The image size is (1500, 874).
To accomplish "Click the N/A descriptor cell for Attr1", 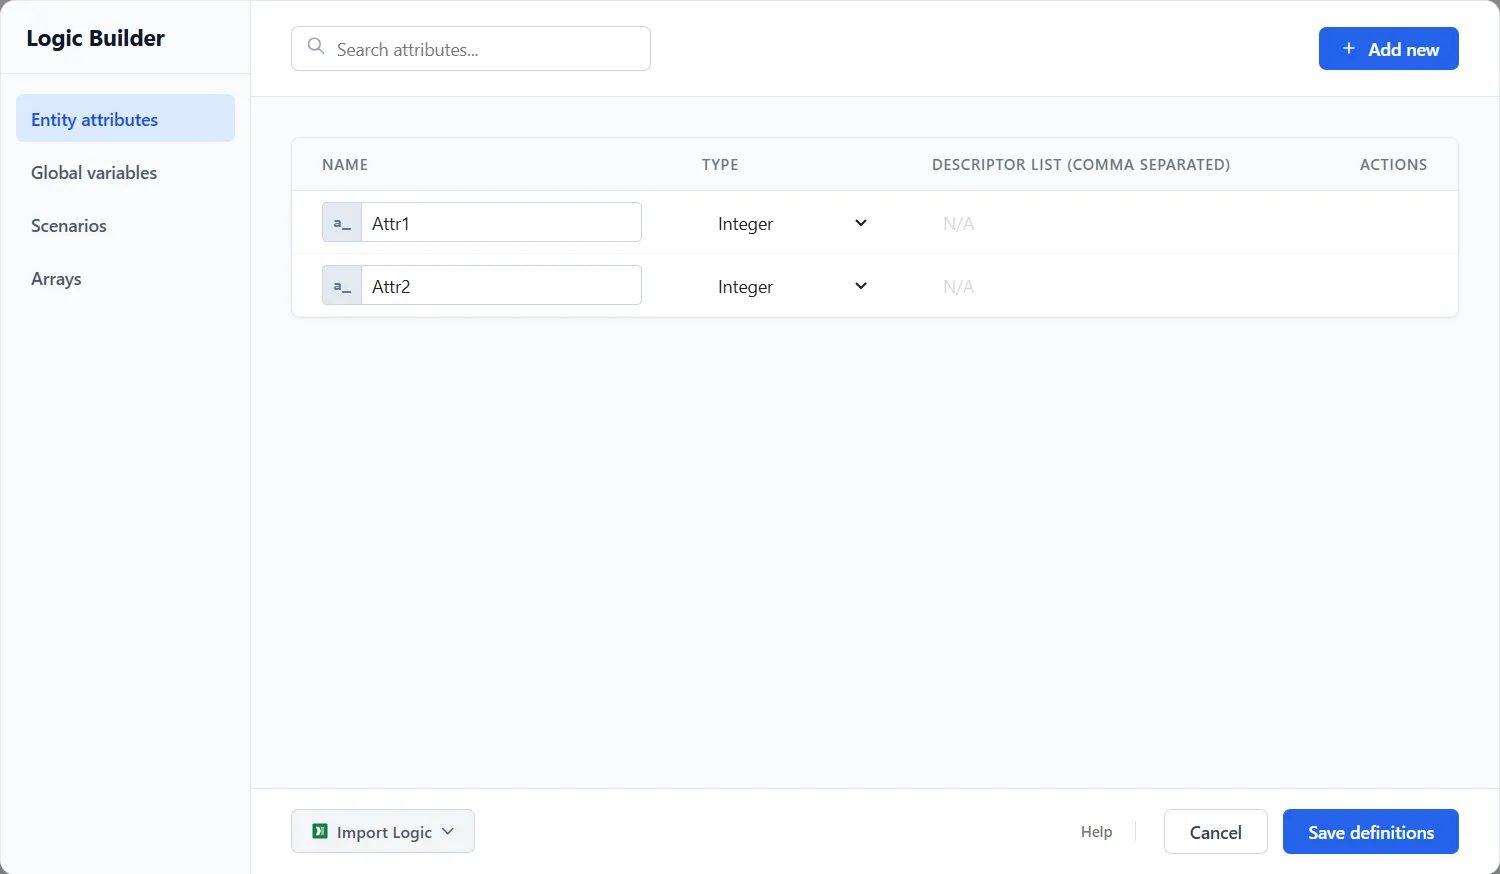I will pos(958,223).
